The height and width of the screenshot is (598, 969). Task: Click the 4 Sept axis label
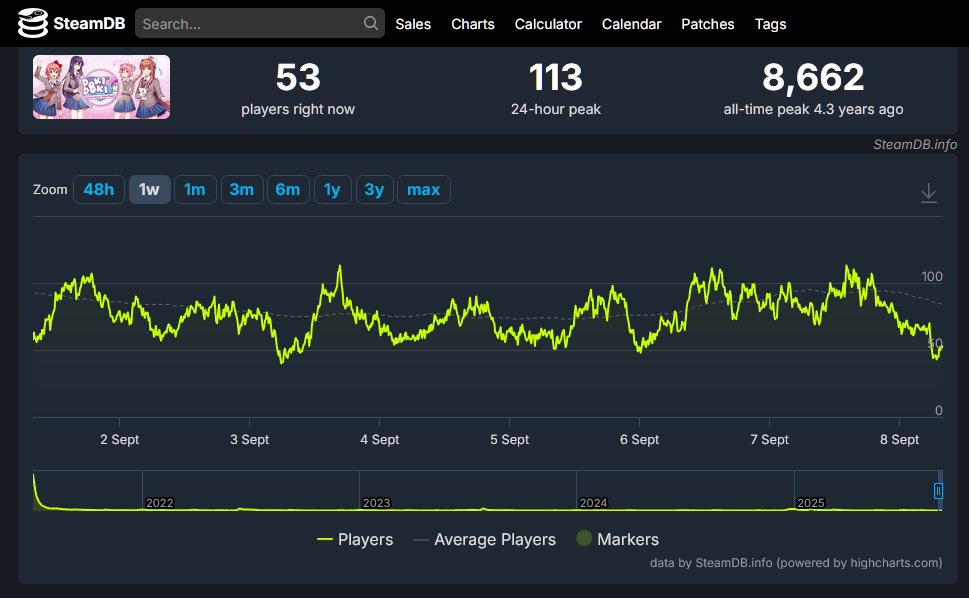click(379, 439)
